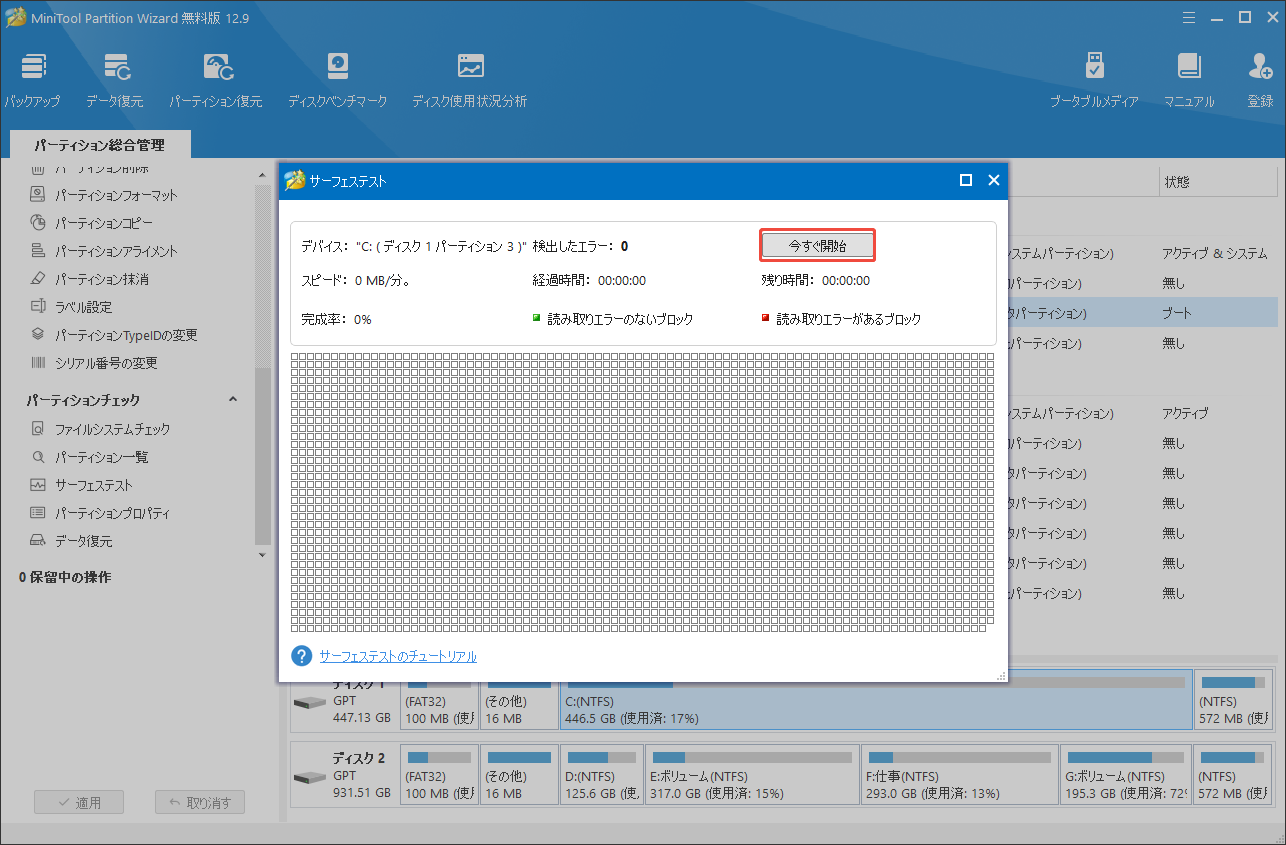1286x845 pixels.
Task: Close the サーフェステスト dialog
Action: click(x=994, y=180)
